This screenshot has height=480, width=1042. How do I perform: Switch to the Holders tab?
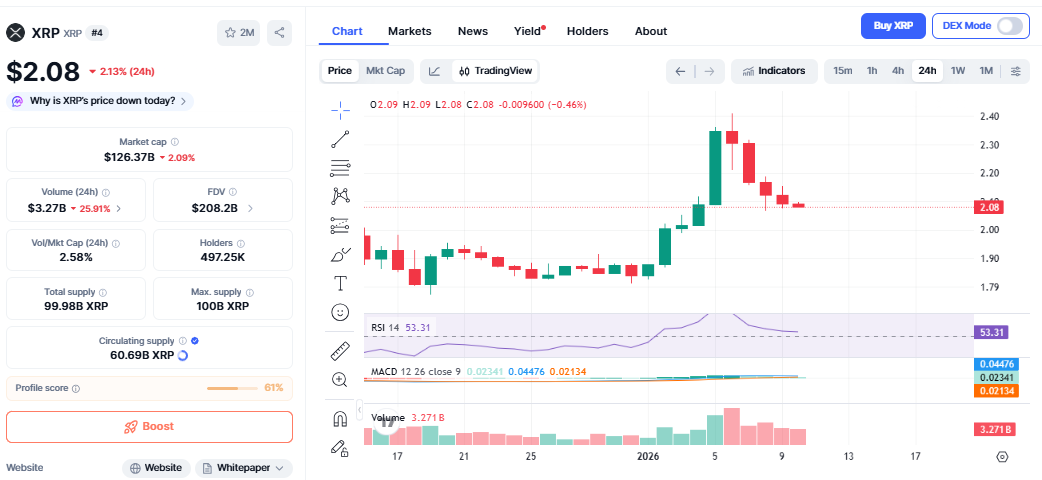tap(587, 31)
